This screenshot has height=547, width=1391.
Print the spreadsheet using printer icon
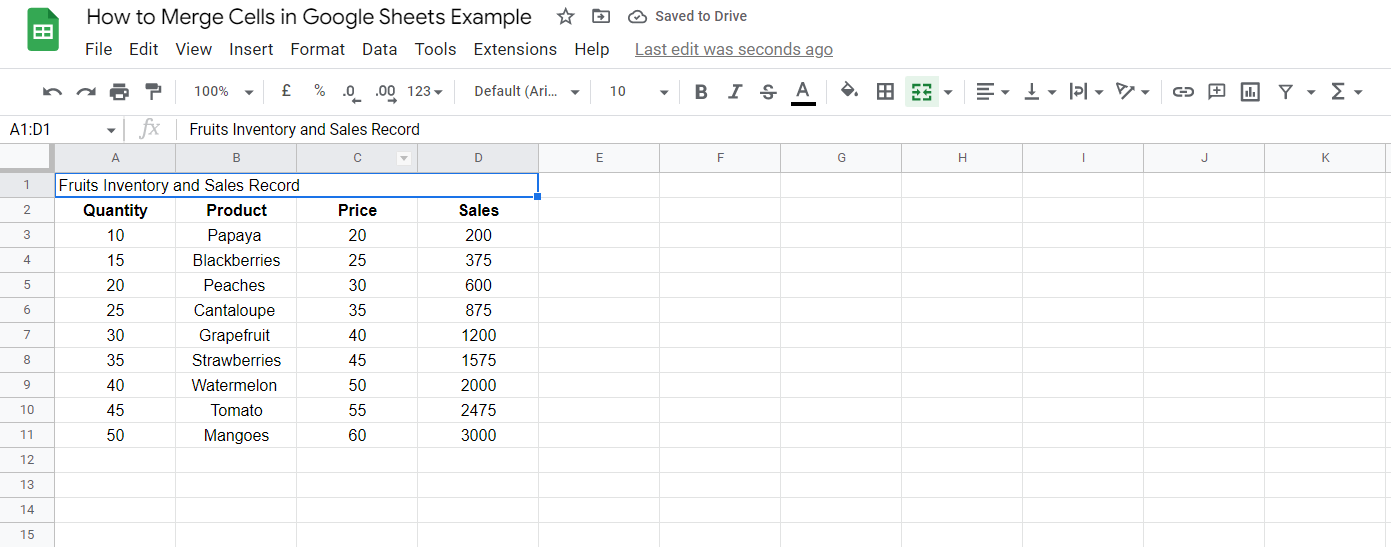coord(119,91)
